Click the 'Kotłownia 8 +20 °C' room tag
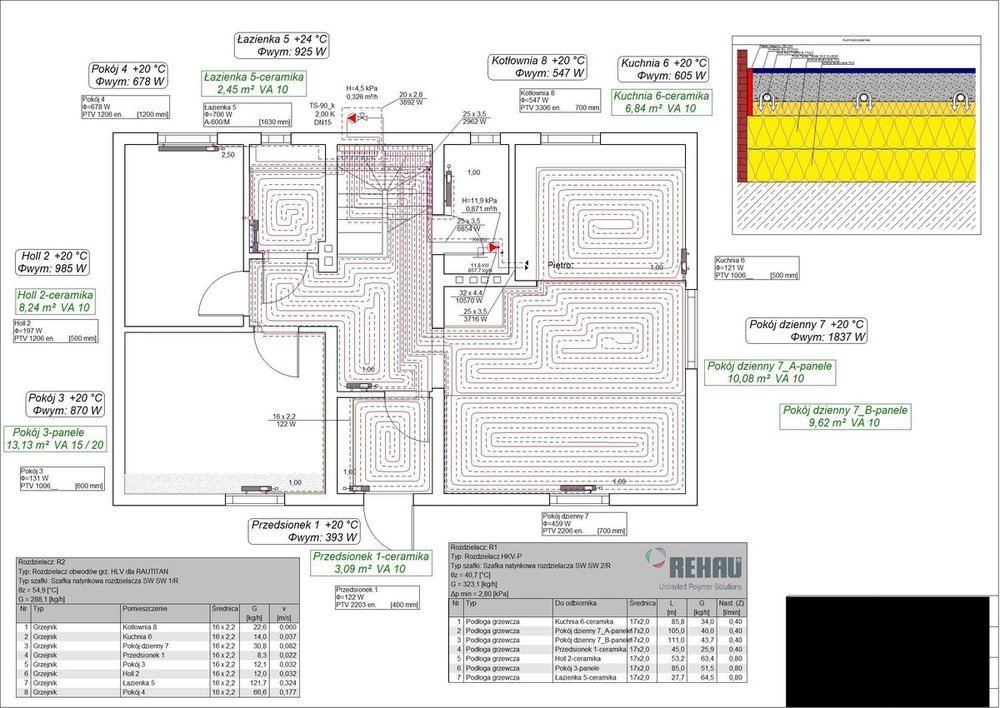 [538, 67]
